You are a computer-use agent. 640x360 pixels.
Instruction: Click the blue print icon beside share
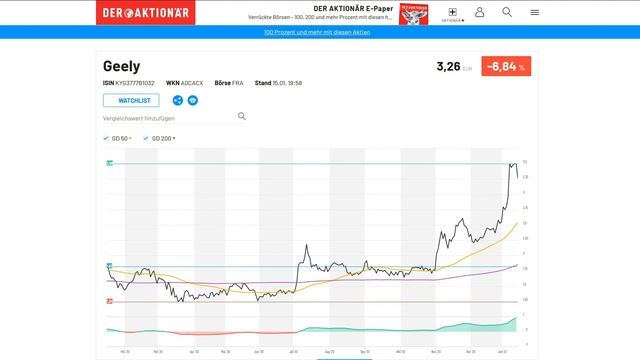(193, 100)
